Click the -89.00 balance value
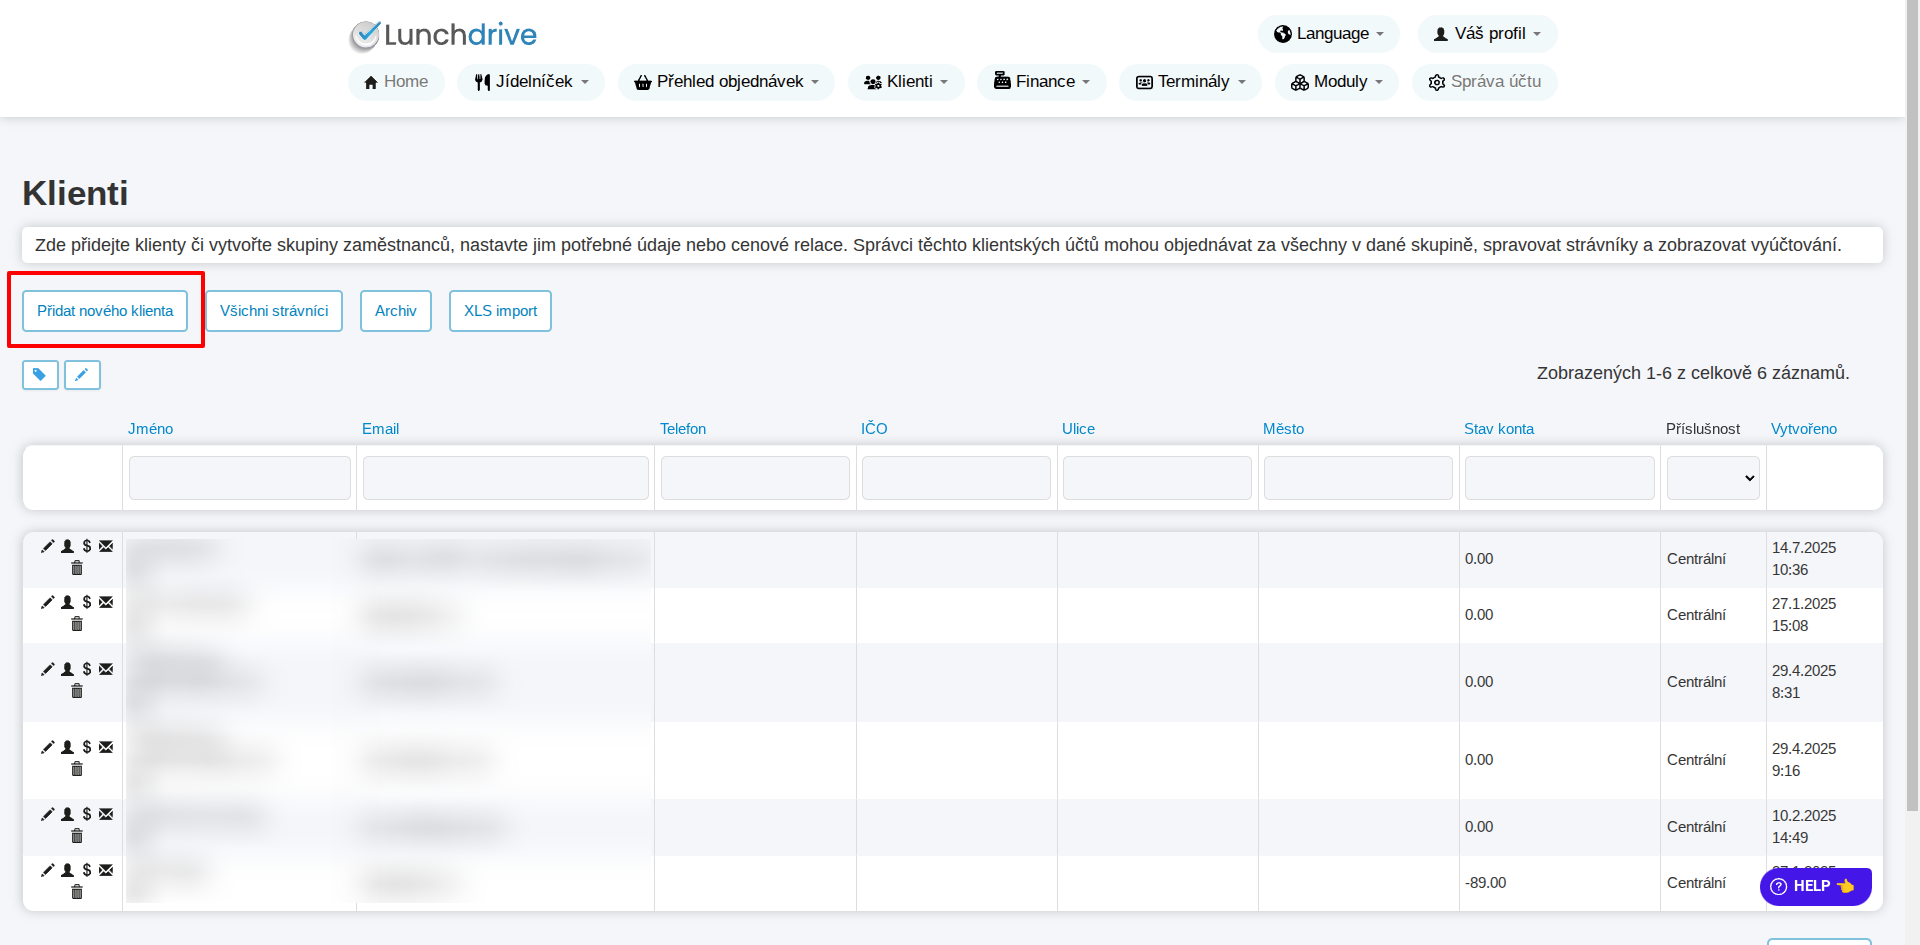Viewport: 1920px width, 945px height. (1485, 883)
